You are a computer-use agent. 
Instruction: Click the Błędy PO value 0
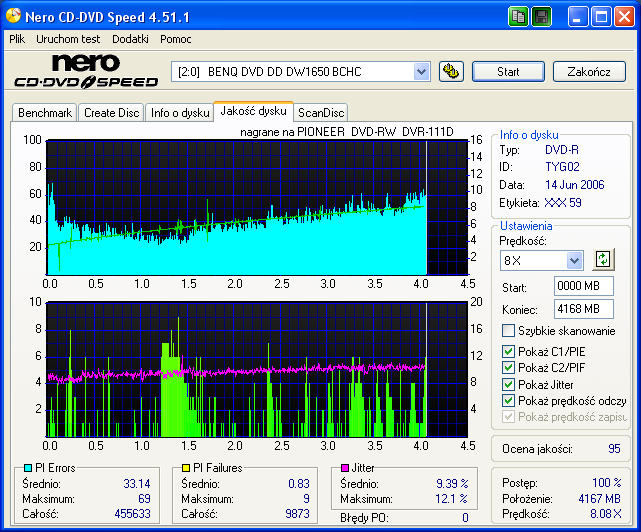point(465,518)
